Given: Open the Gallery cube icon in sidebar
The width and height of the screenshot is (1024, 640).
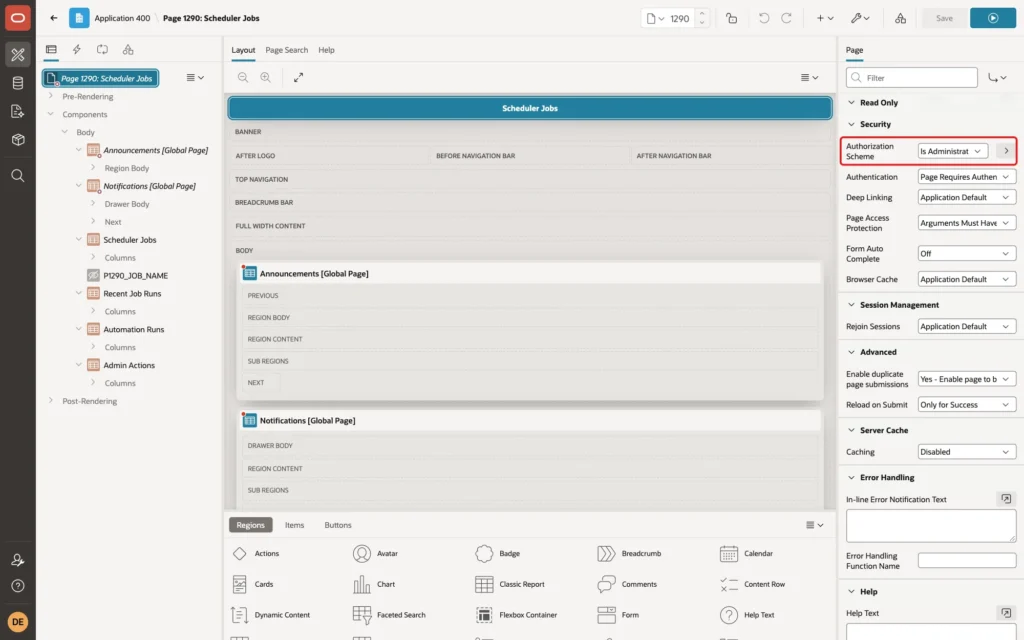Looking at the screenshot, I should tap(18, 139).
